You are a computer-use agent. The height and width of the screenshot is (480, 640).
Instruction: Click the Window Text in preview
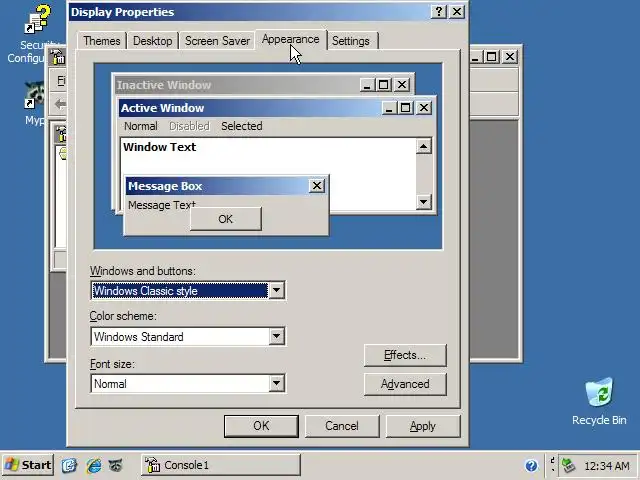(x=160, y=147)
